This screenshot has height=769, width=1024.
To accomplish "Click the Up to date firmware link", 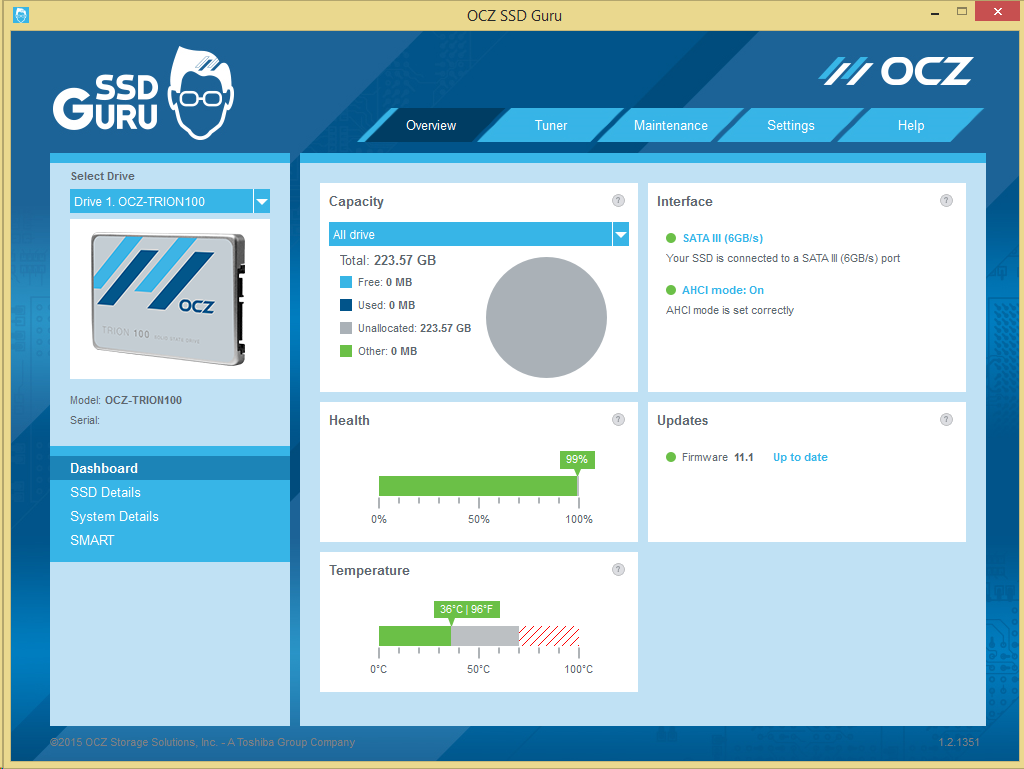I will coord(800,457).
